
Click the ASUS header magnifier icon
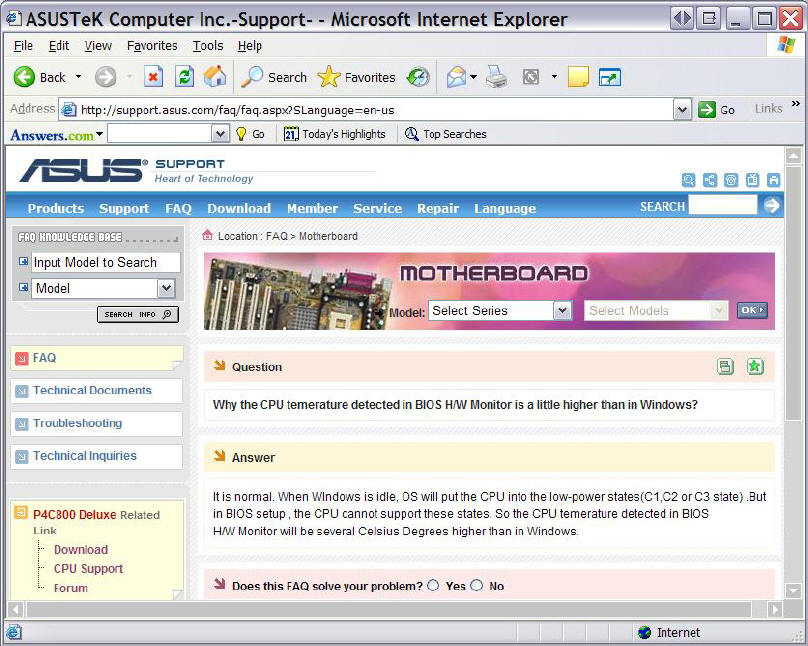tap(688, 180)
